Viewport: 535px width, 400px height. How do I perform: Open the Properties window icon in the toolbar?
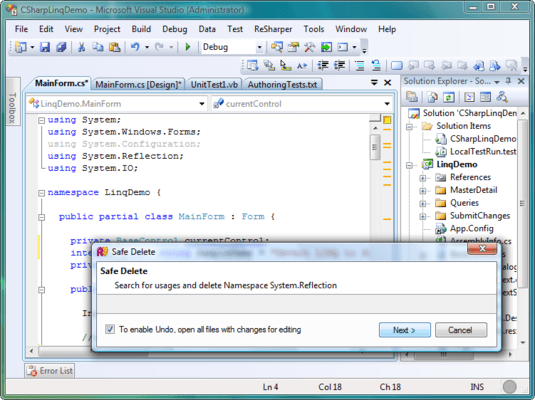[x=293, y=47]
